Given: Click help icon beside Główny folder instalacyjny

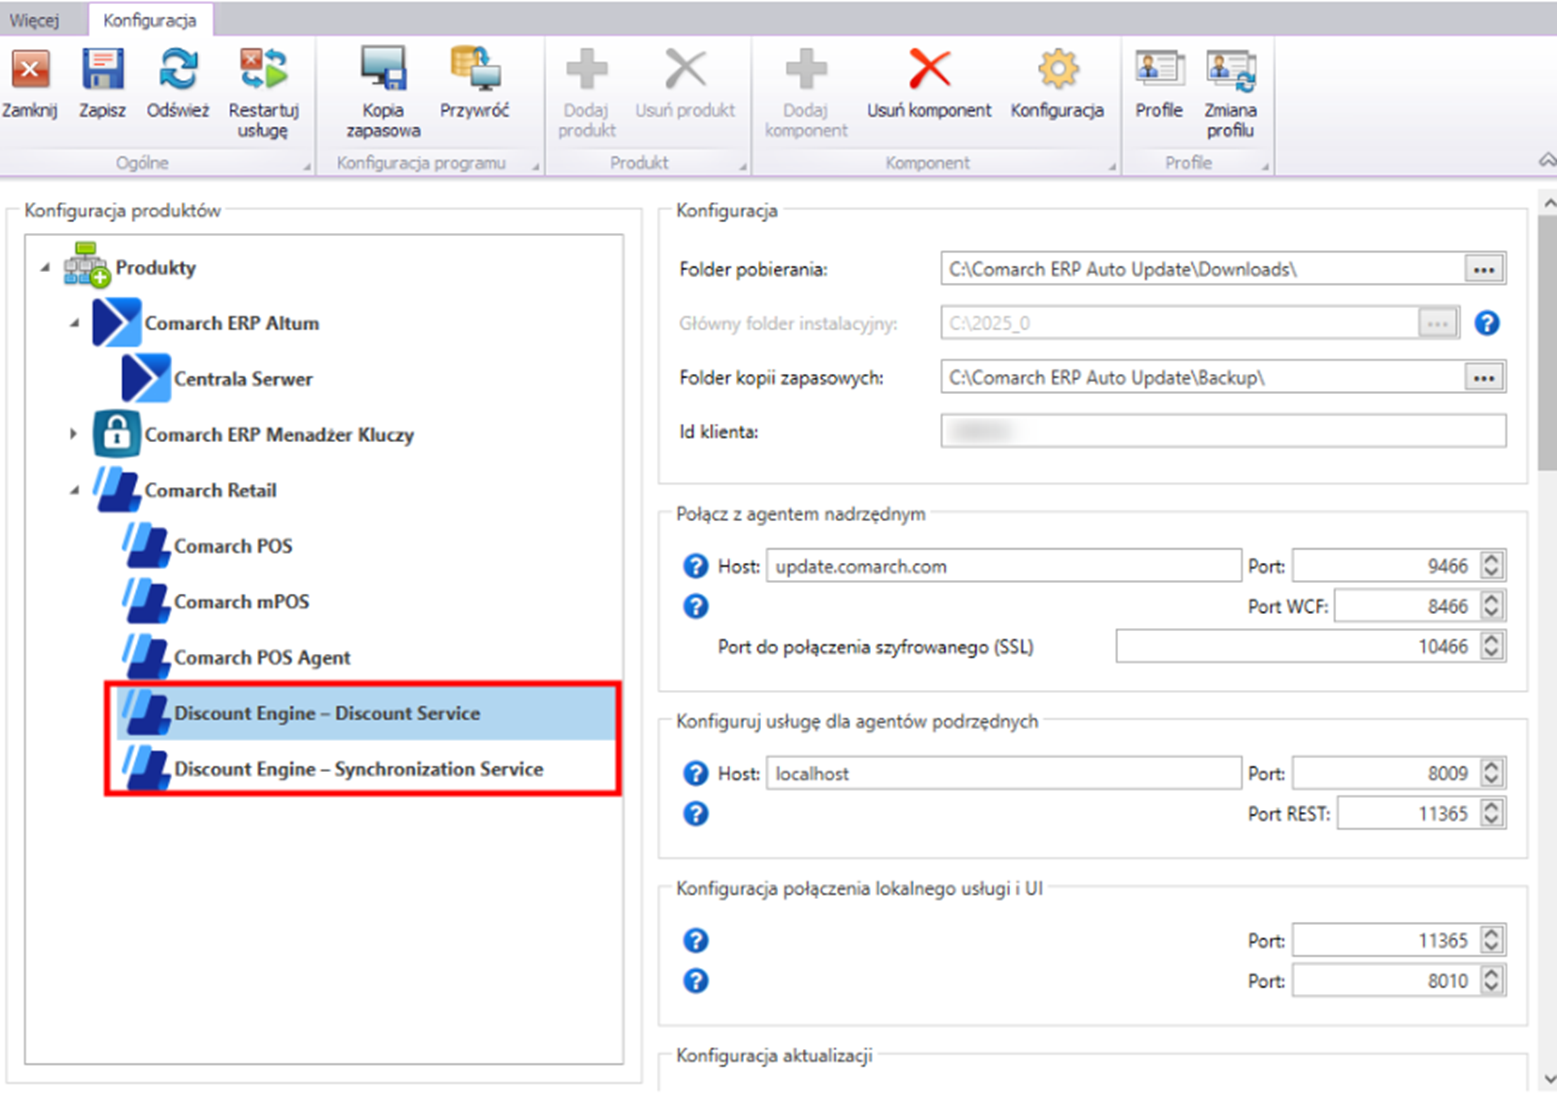Looking at the screenshot, I should click(1487, 323).
